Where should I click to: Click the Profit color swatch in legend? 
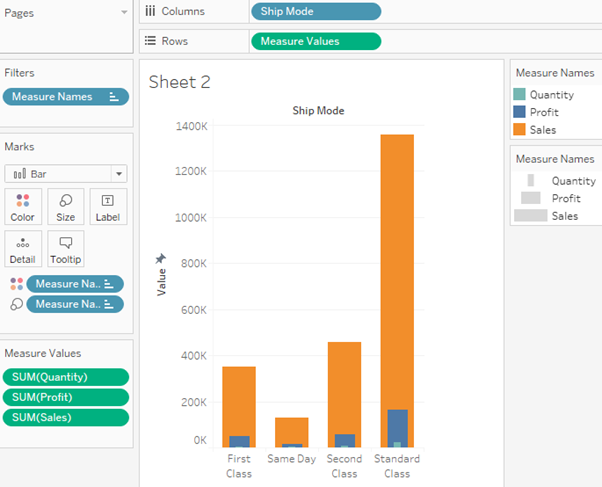pos(519,112)
